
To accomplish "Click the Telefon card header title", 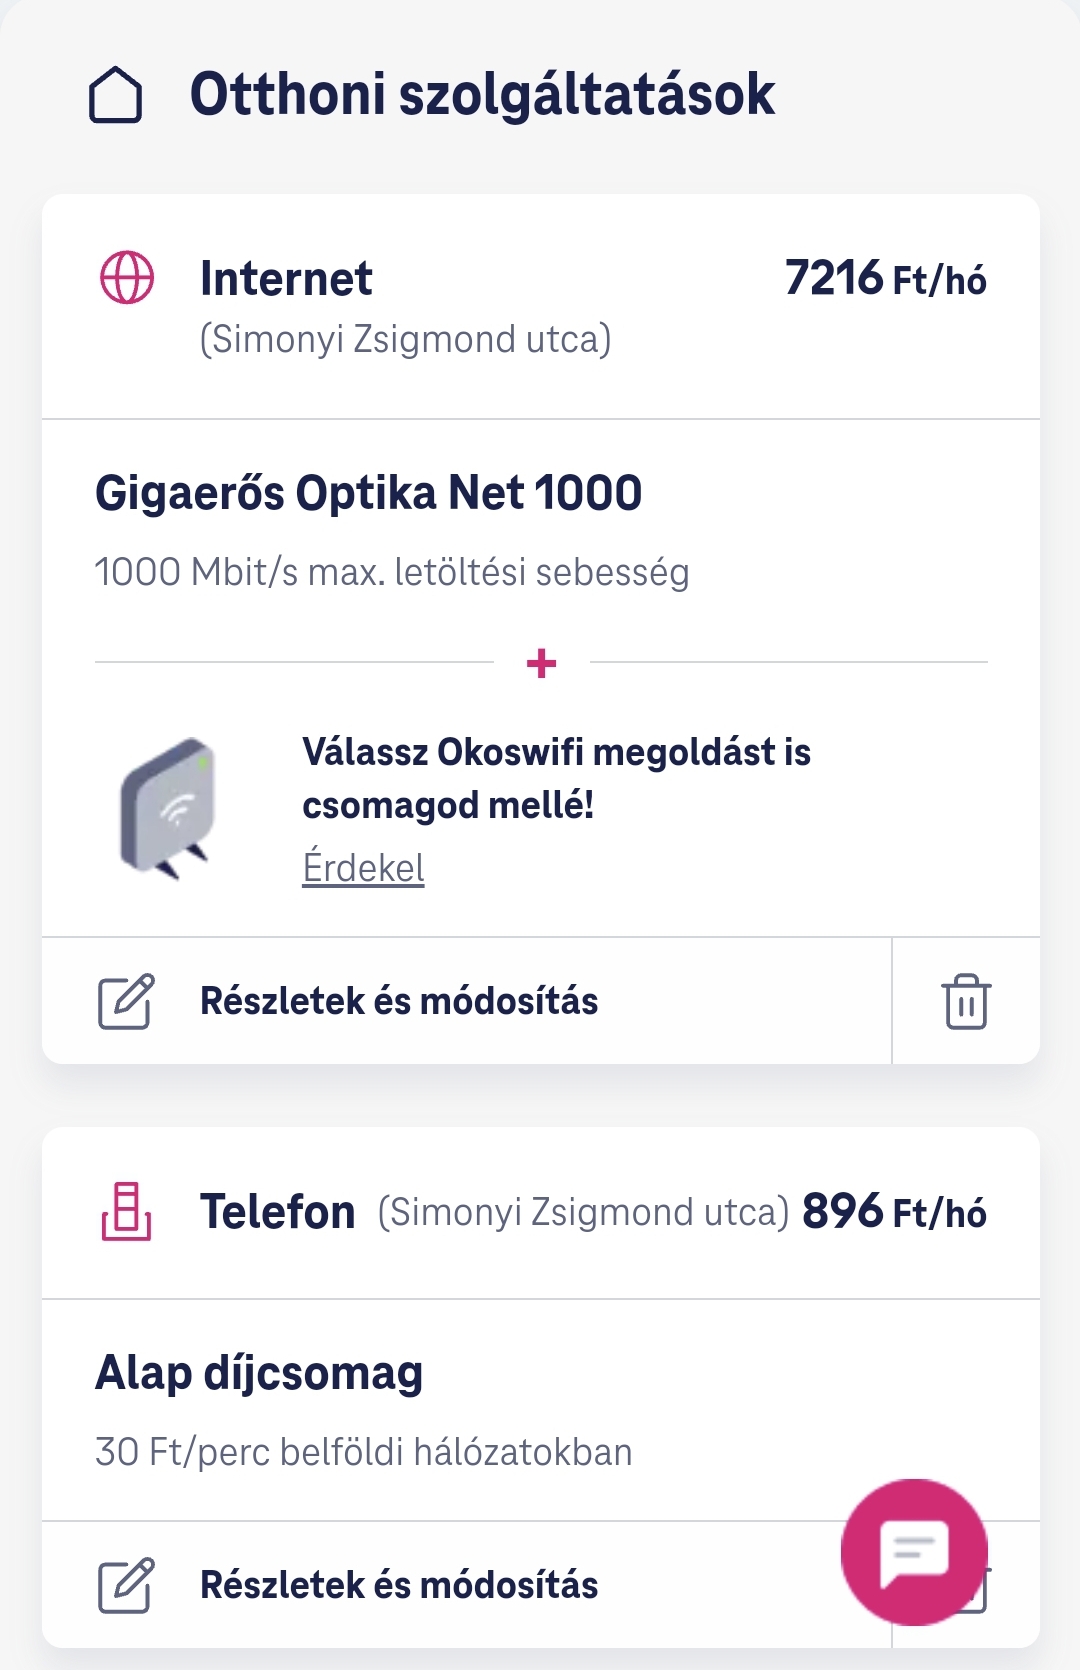I will pyautogui.click(x=277, y=1212).
